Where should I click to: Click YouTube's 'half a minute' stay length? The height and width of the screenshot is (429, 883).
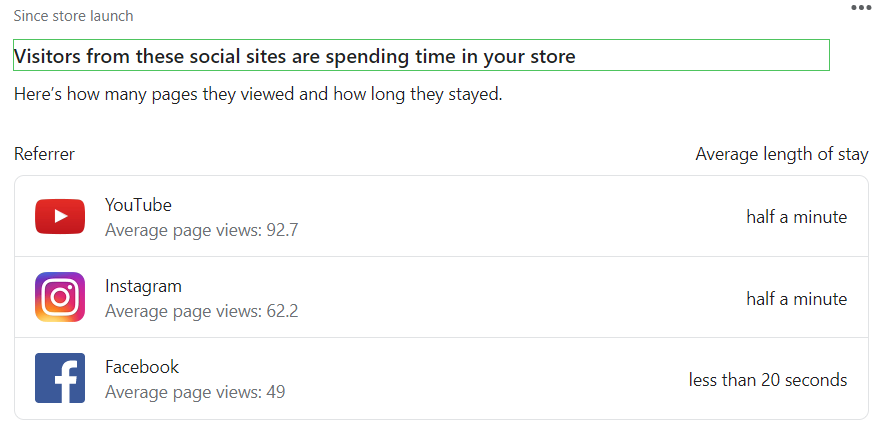click(x=796, y=217)
